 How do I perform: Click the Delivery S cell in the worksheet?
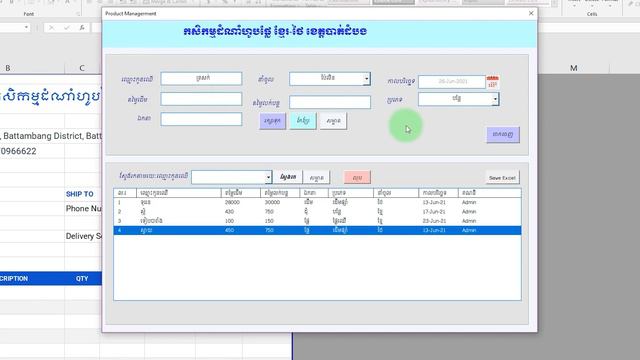pyautogui.click(x=83, y=236)
